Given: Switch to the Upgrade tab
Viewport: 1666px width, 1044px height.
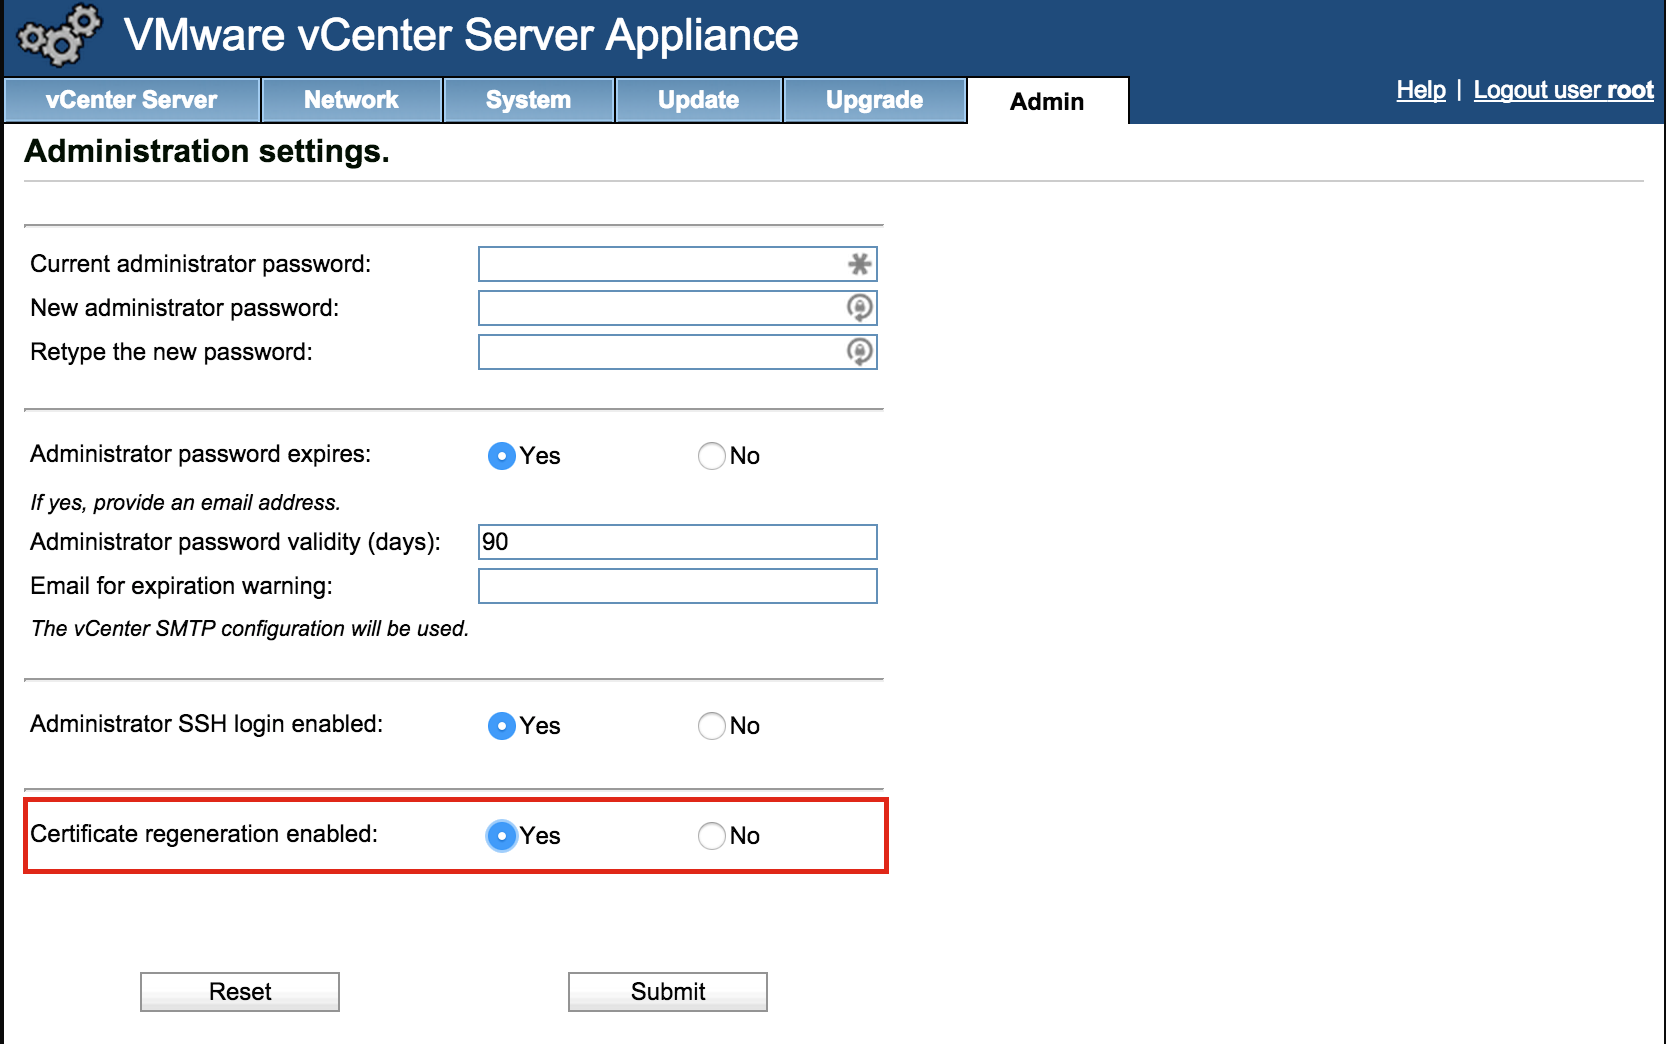Looking at the screenshot, I should pos(872,99).
